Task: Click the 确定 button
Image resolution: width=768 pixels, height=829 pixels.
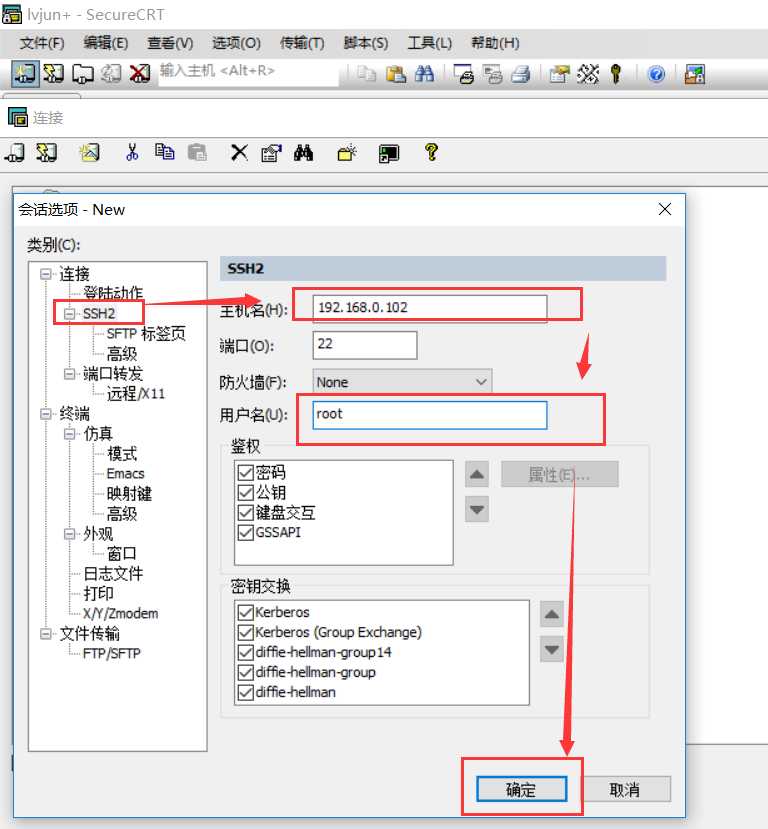Action: coord(522,789)
